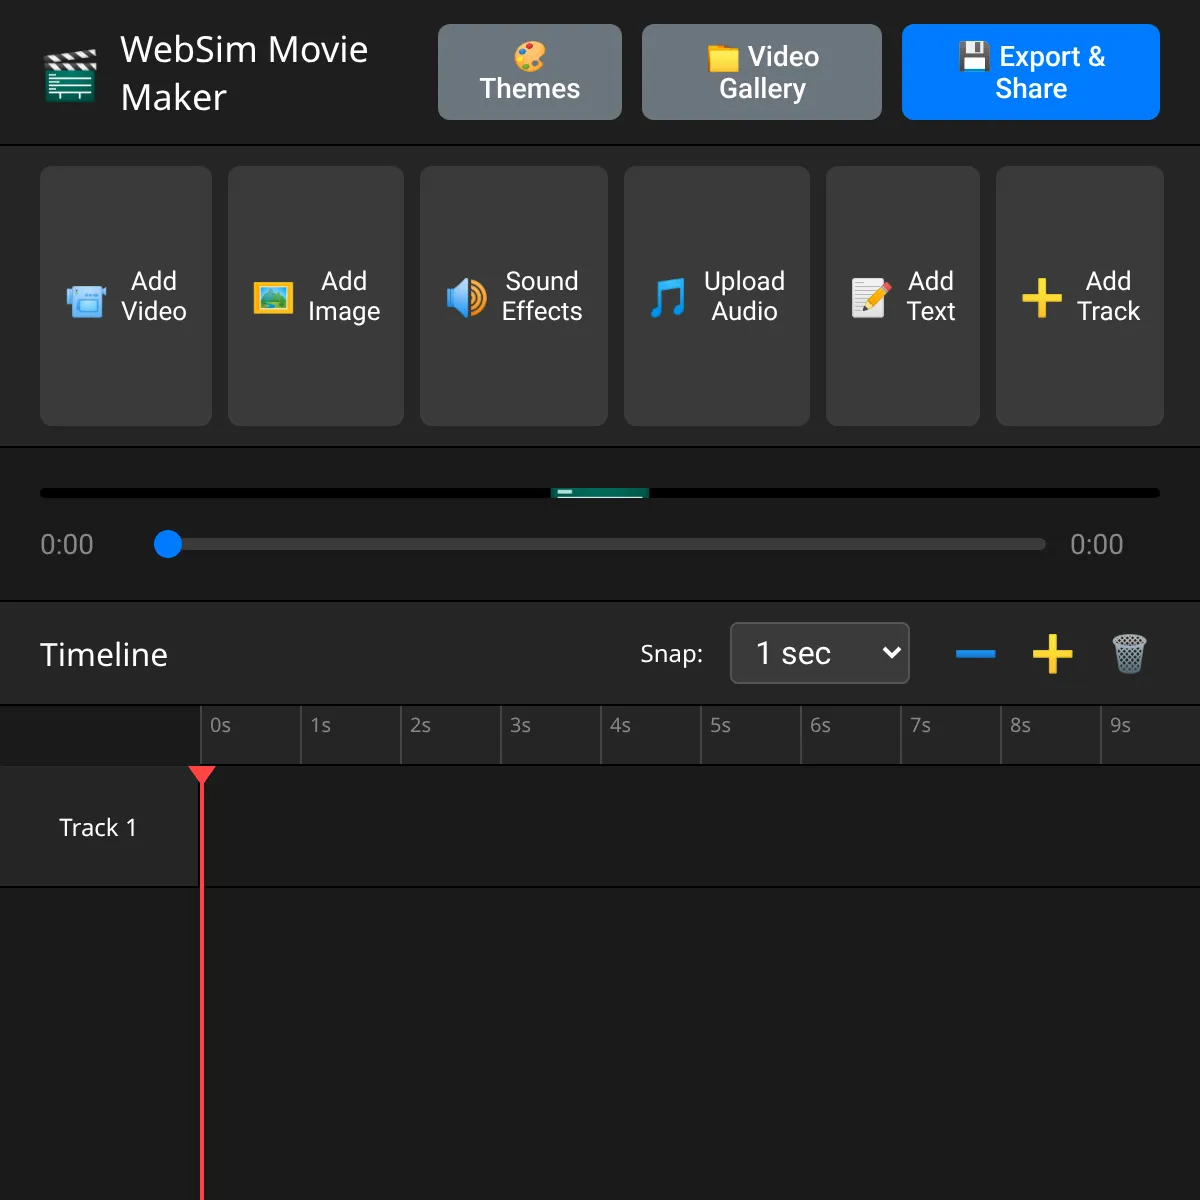Click the Add Video camera icon

tap(87, 298)
